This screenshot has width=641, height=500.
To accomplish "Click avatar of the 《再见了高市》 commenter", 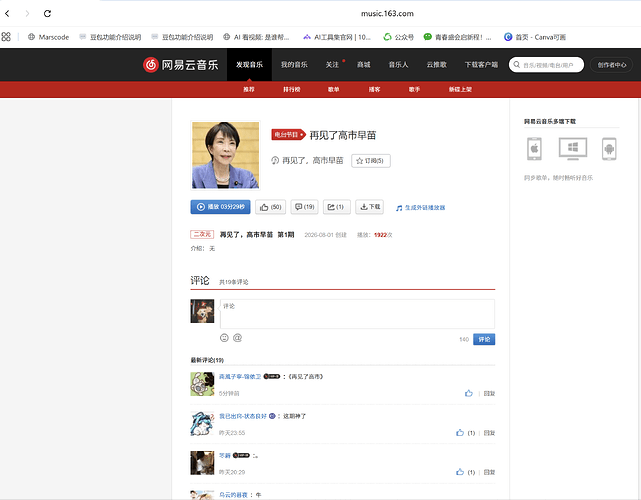I will point(202,384).
